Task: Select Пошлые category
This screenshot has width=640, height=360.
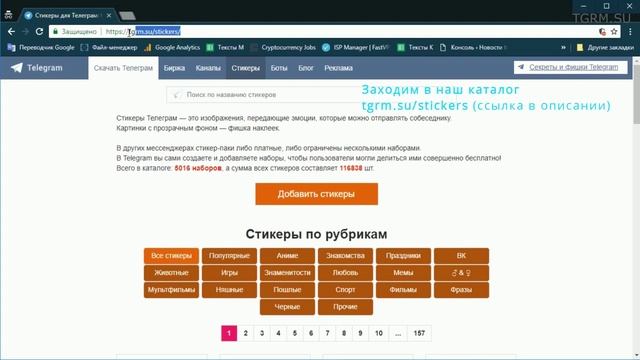Action: (x=287, y=290)
